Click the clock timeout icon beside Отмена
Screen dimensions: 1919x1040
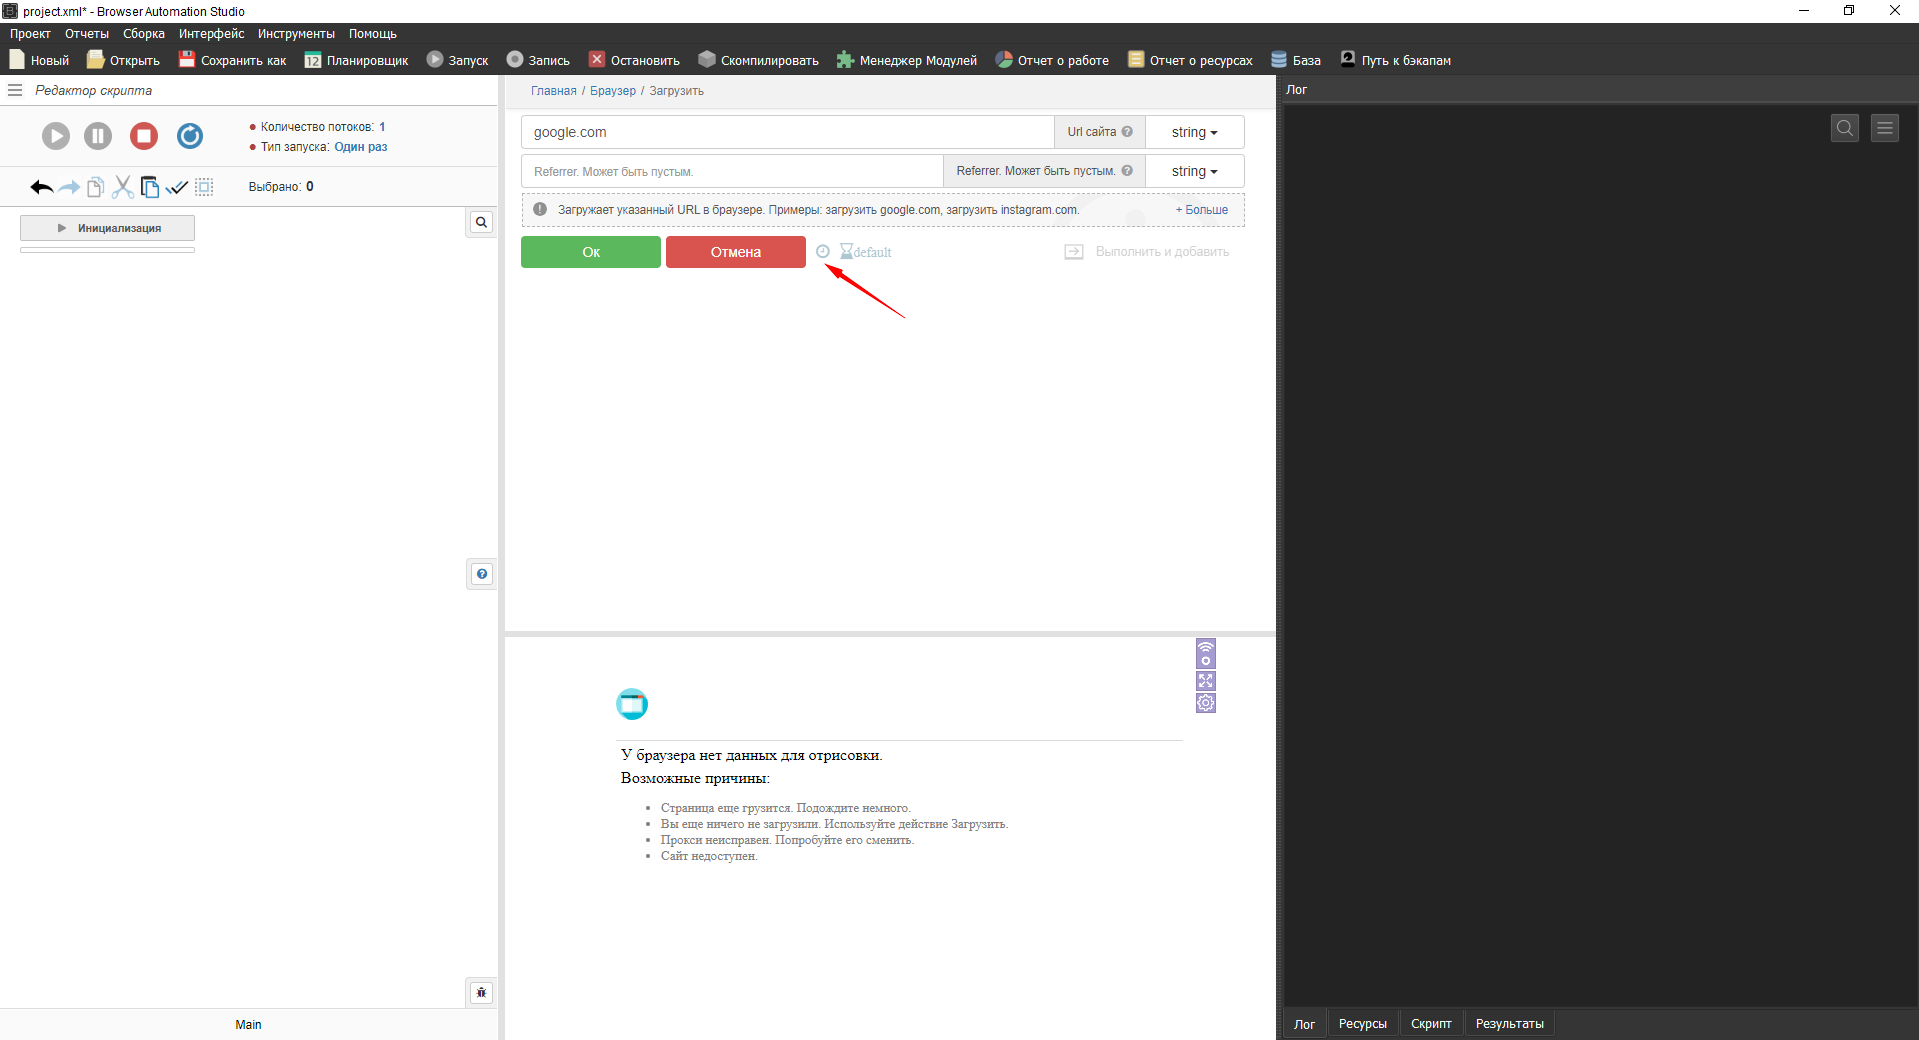(823, 252)
